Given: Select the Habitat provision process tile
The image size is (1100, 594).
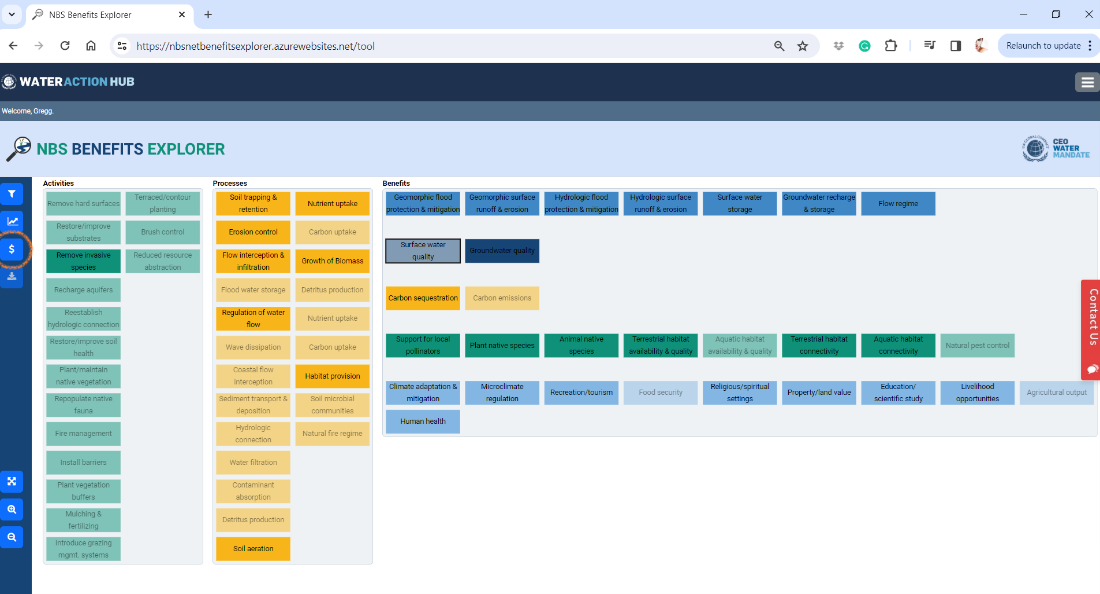Looking at the screenshot, I should coord(333,376).
